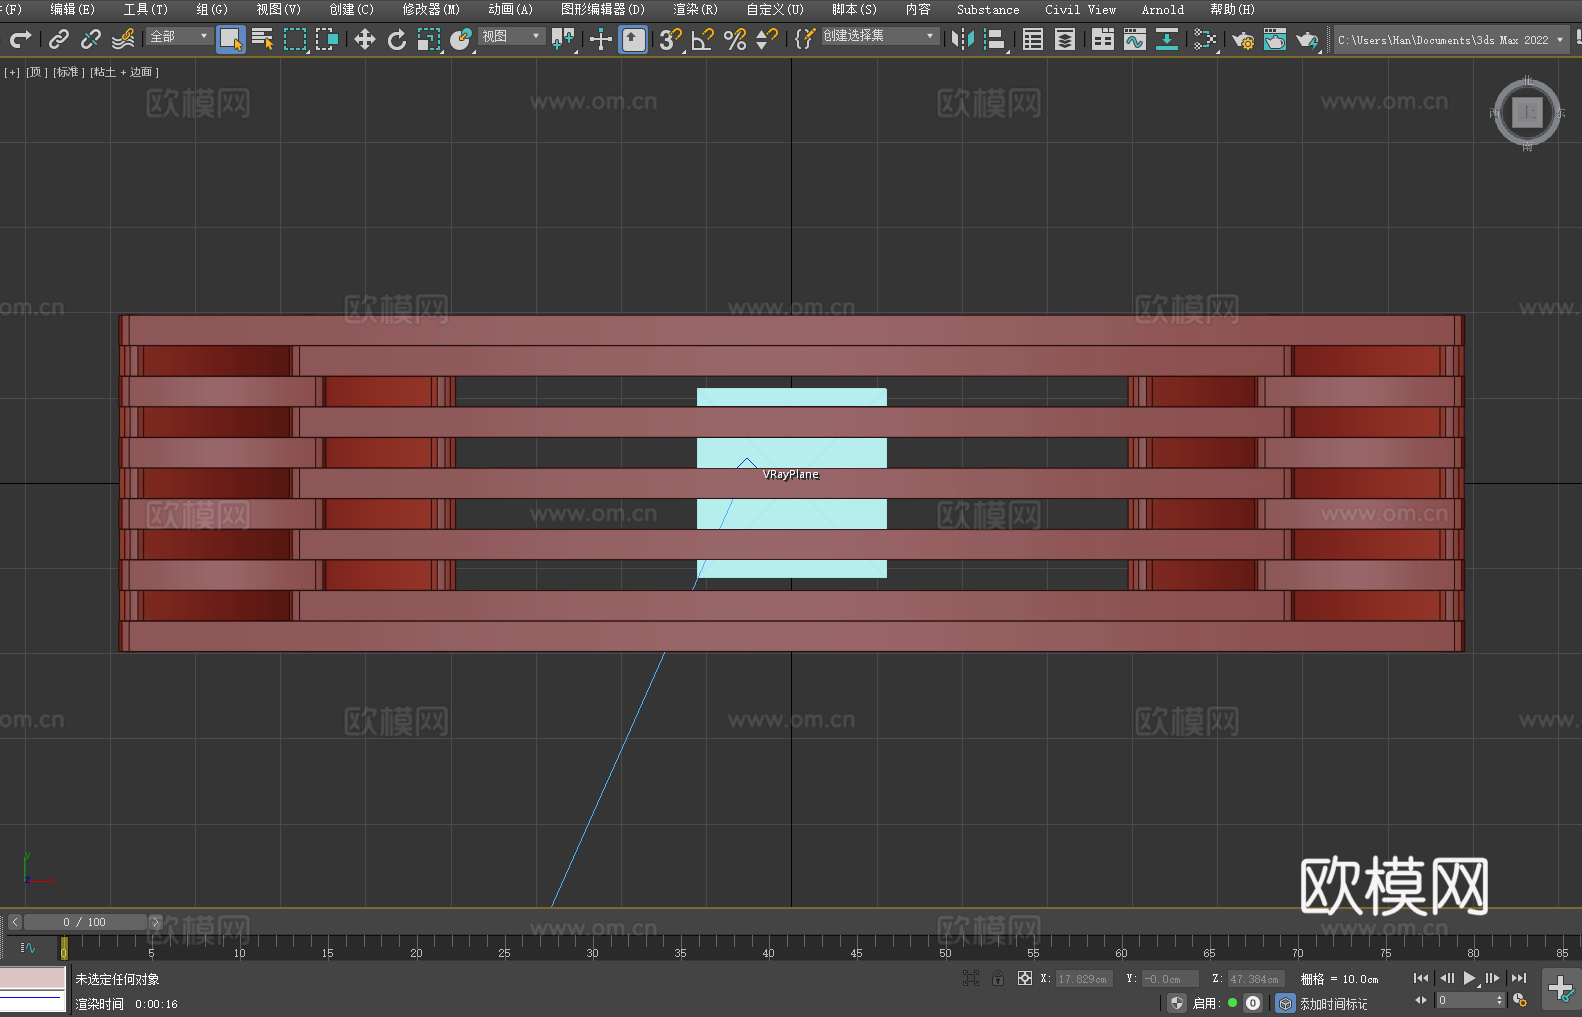Open the selection filter 全部 dropdown
This screenshot has width=1582, height=1017.
pyautogui.click(x=179, y=36)
